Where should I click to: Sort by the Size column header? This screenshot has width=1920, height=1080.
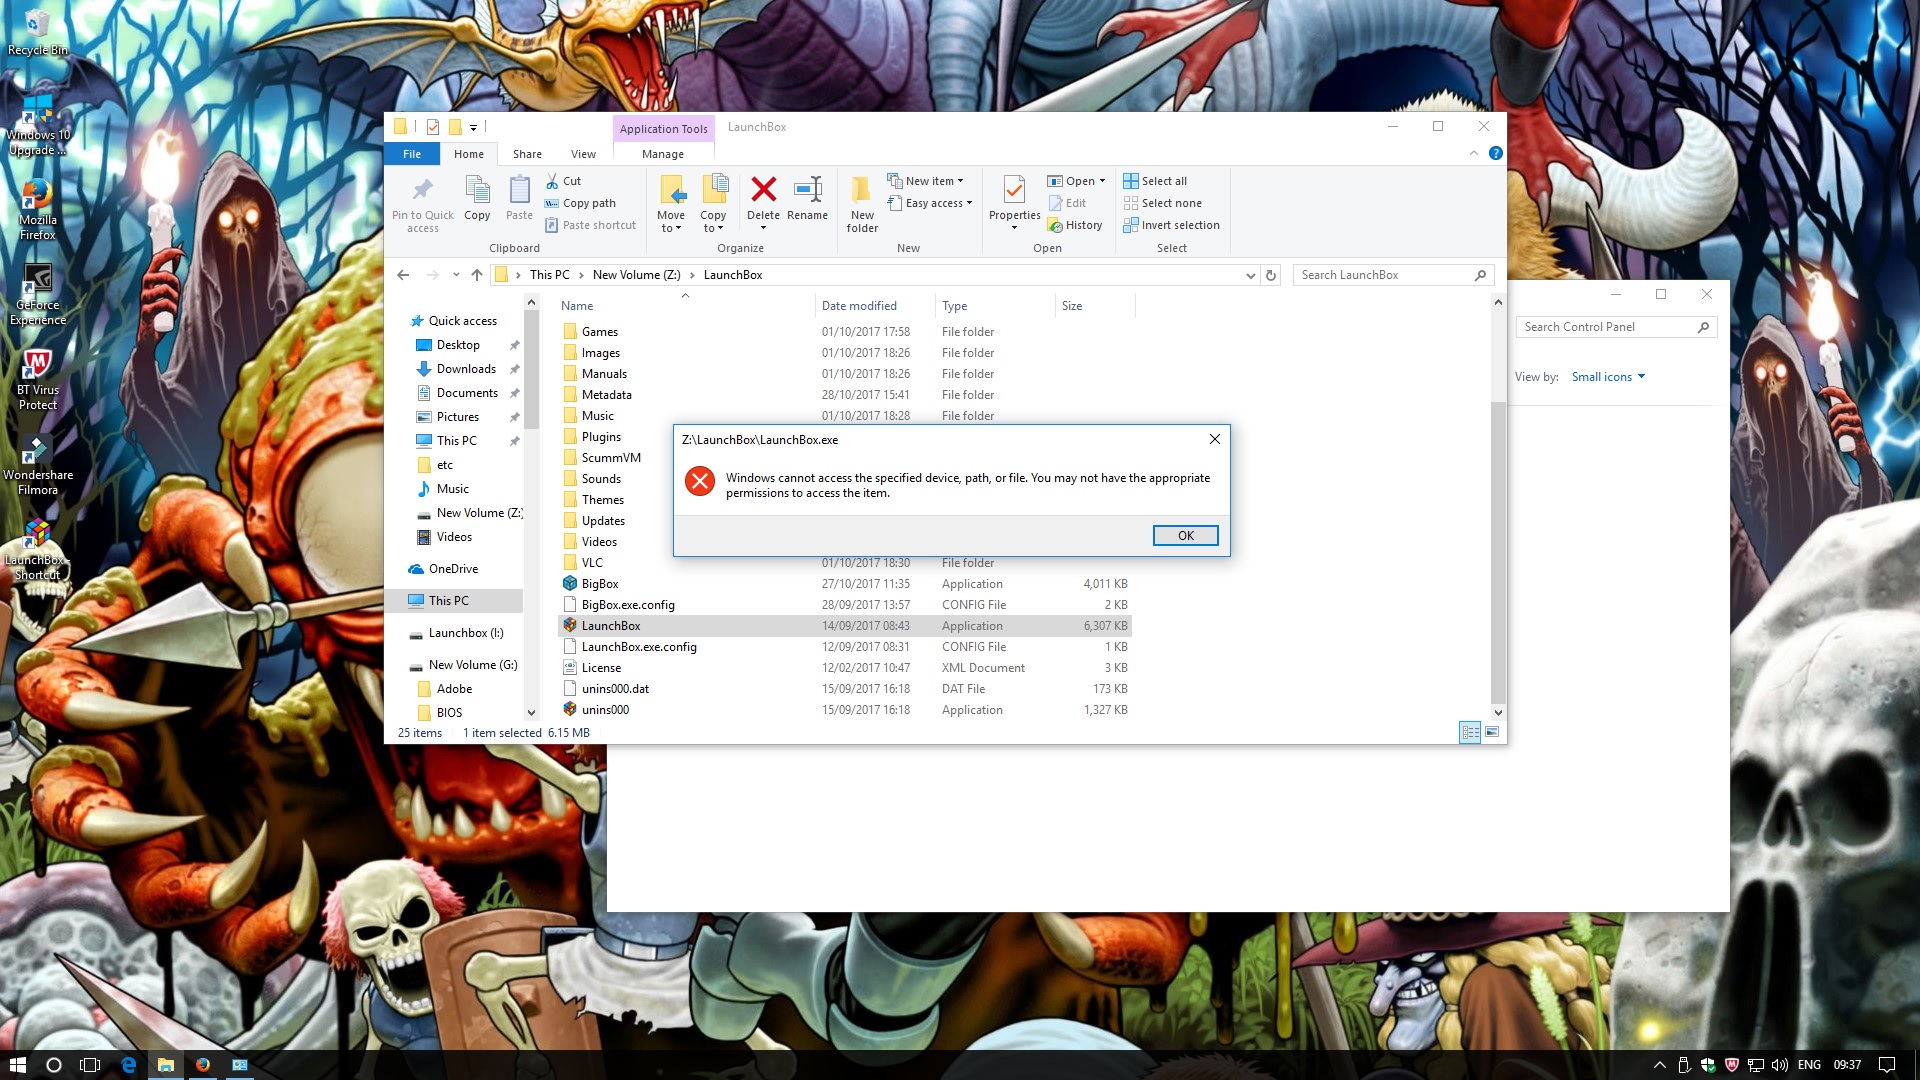[1072, 306]
